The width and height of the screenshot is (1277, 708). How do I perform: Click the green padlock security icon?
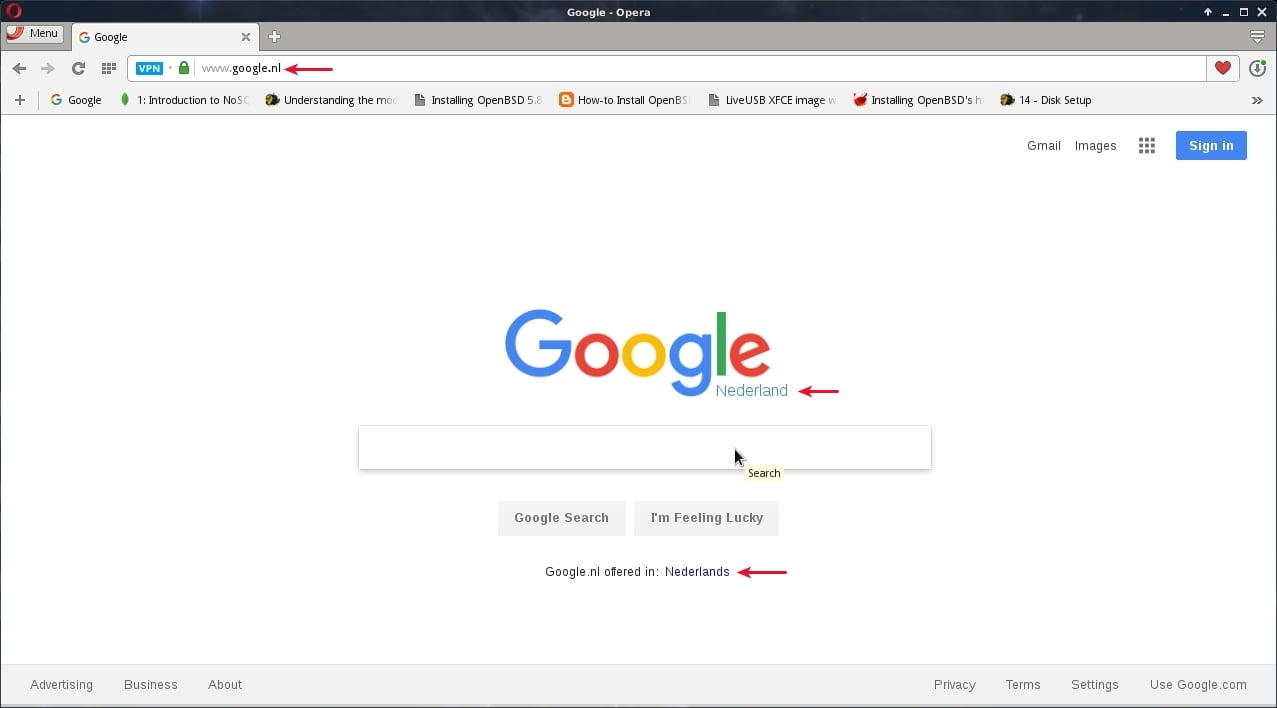184,68
